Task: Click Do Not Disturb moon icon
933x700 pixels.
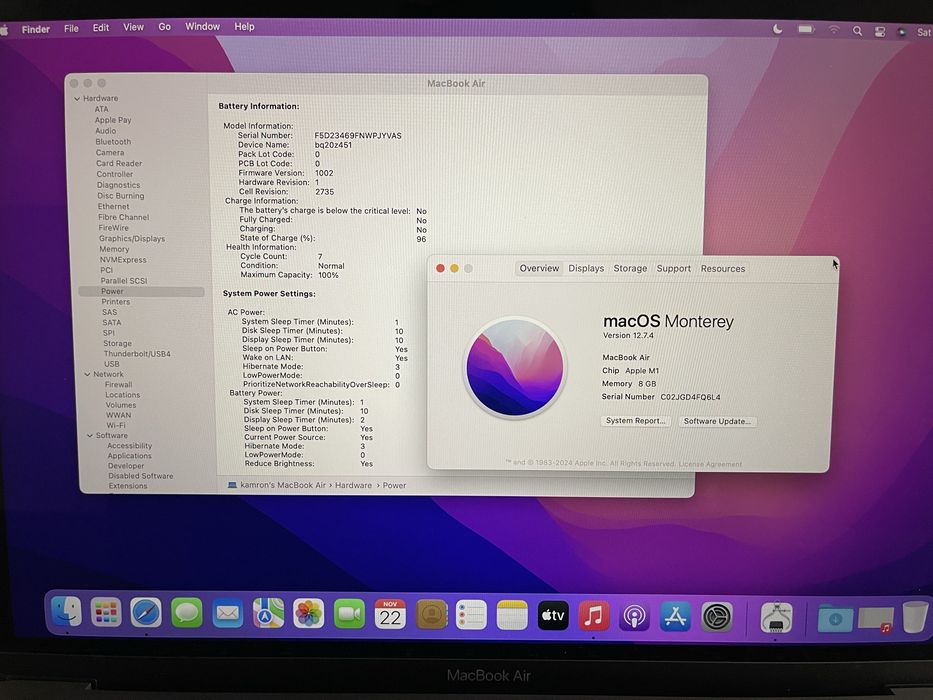Action: click(x=777, y=29)
